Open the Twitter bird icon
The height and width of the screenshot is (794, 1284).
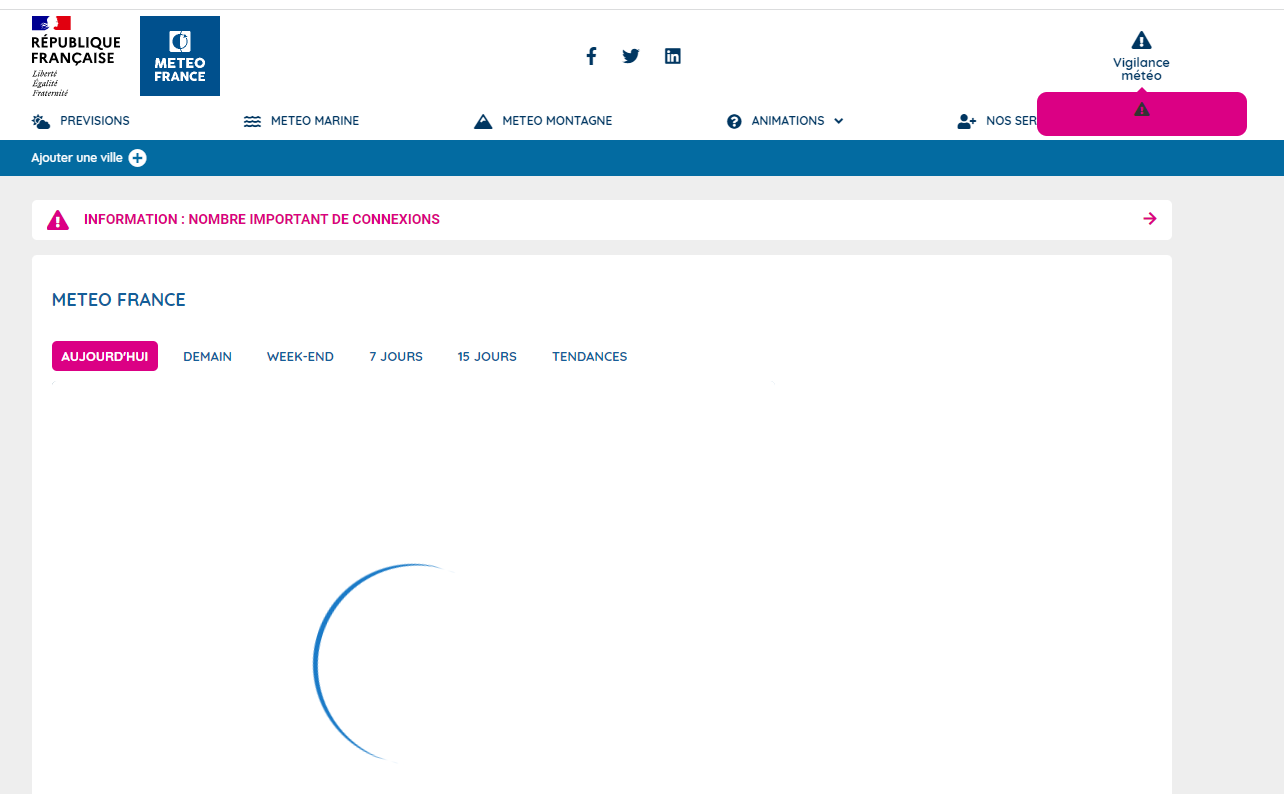[631, 56]
